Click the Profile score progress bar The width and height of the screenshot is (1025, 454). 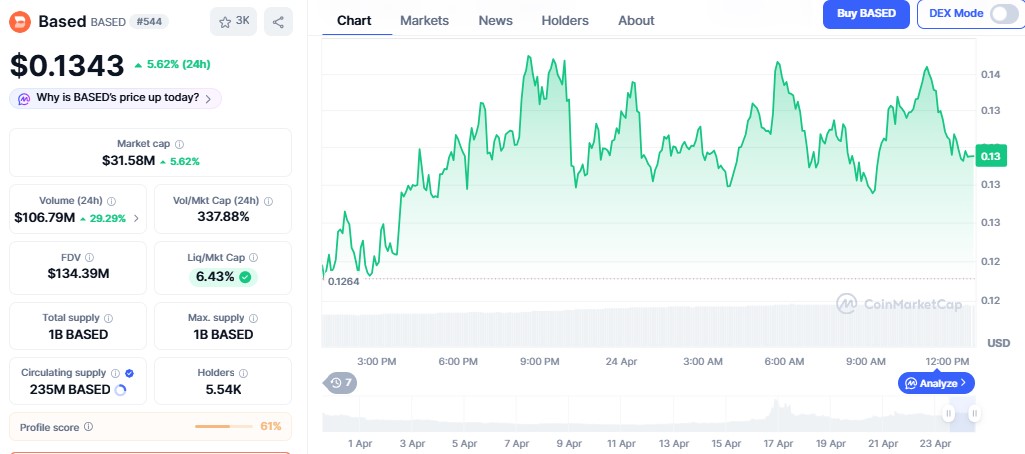click(224, 427)
